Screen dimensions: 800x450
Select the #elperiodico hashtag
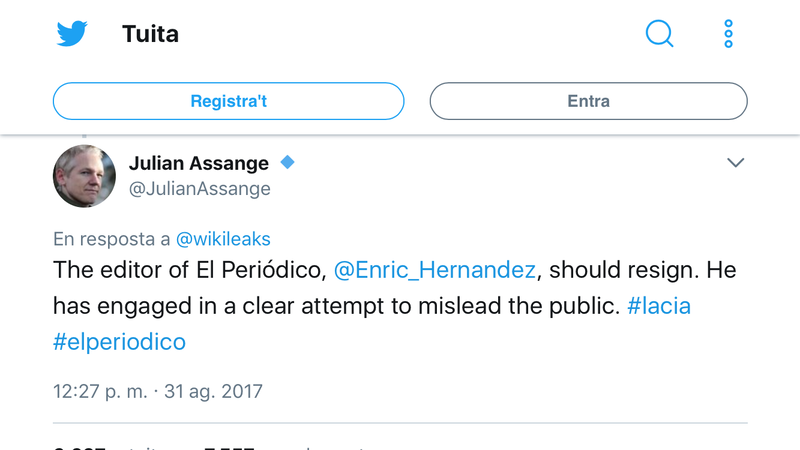click(119, 341)
